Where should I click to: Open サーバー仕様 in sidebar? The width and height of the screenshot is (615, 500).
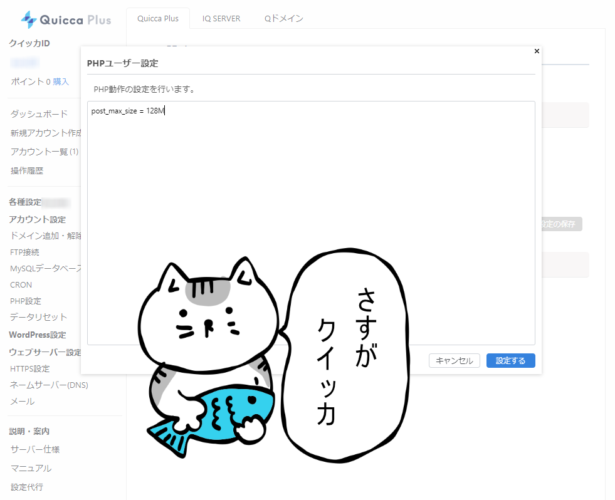[35, 449]
